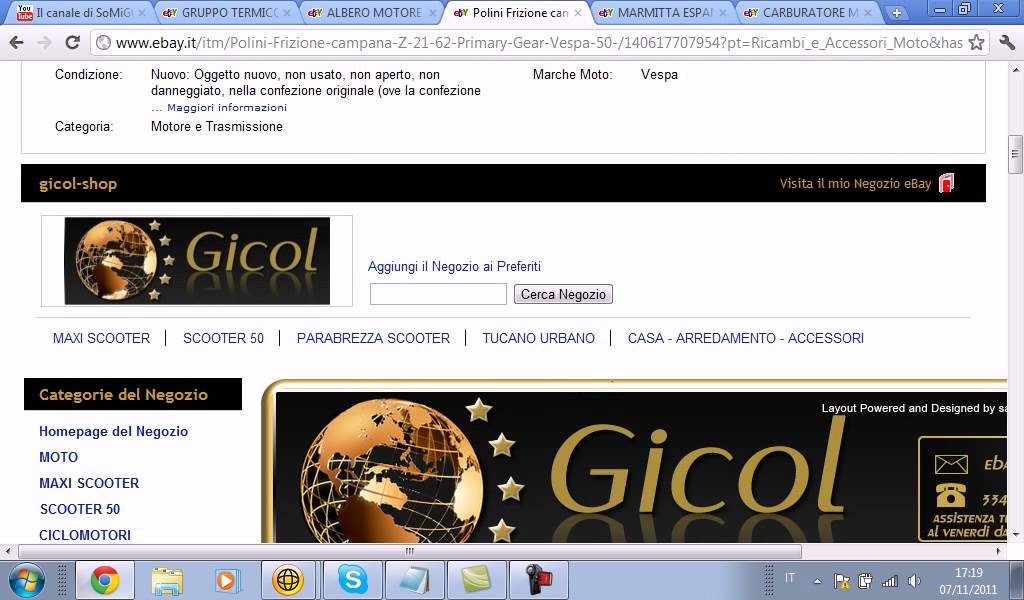Close the 'CARBURATORE M' tab
This screenshot has width=1024, height=600.
coord(868,12)
